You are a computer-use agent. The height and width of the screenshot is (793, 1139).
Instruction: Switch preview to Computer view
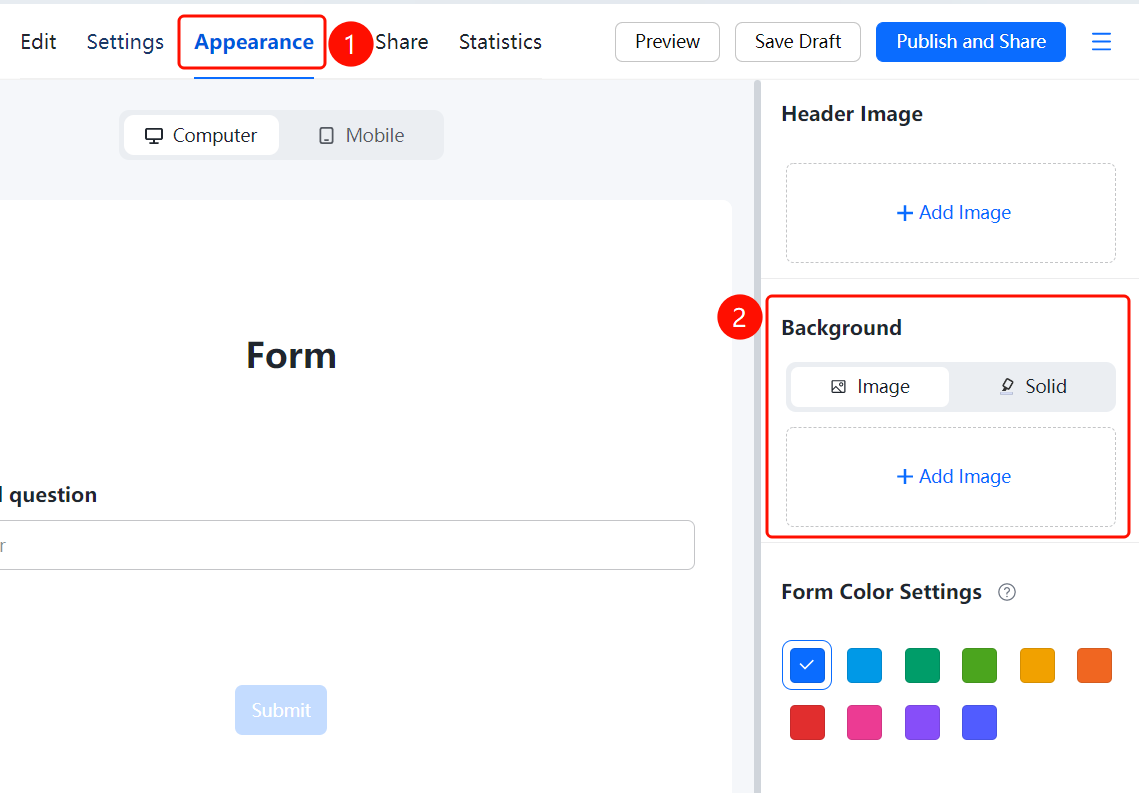point(201,135)
